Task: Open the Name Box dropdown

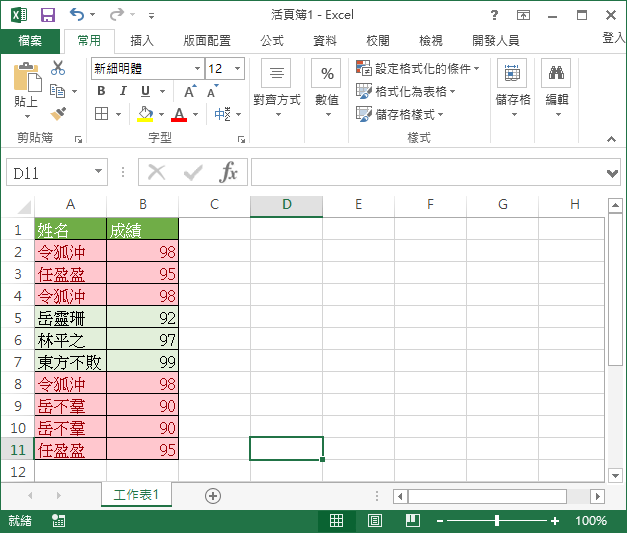Action: (98, 171)
